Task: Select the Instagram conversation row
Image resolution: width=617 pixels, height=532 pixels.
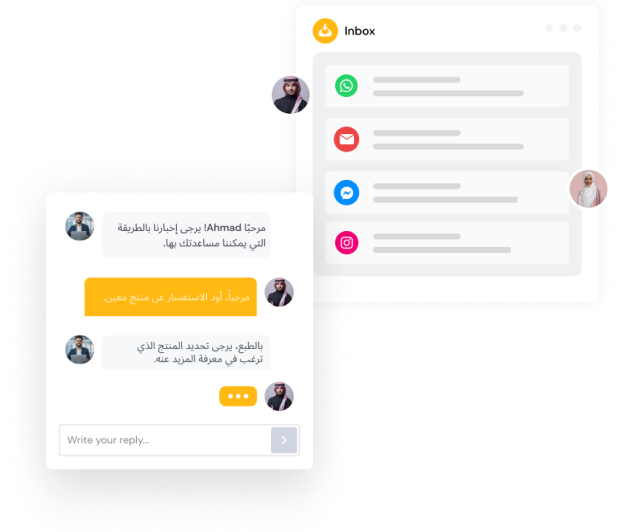Action: click(447, 243)
